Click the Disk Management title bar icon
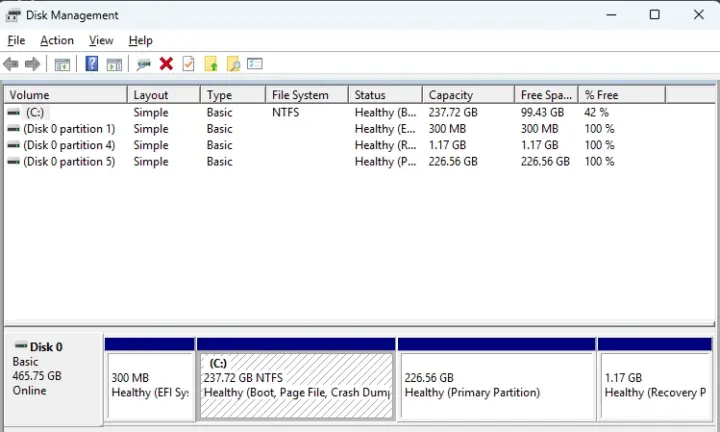 [13, 15]
